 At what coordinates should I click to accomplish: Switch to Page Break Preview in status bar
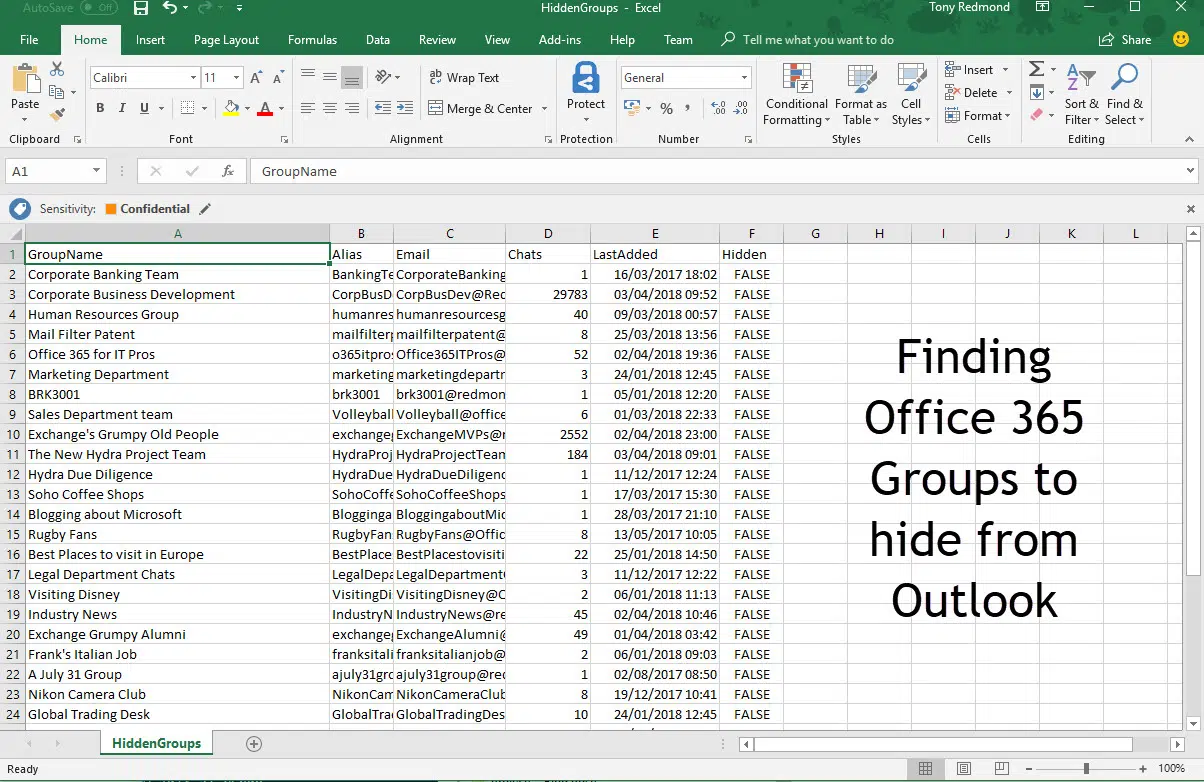1001,769
